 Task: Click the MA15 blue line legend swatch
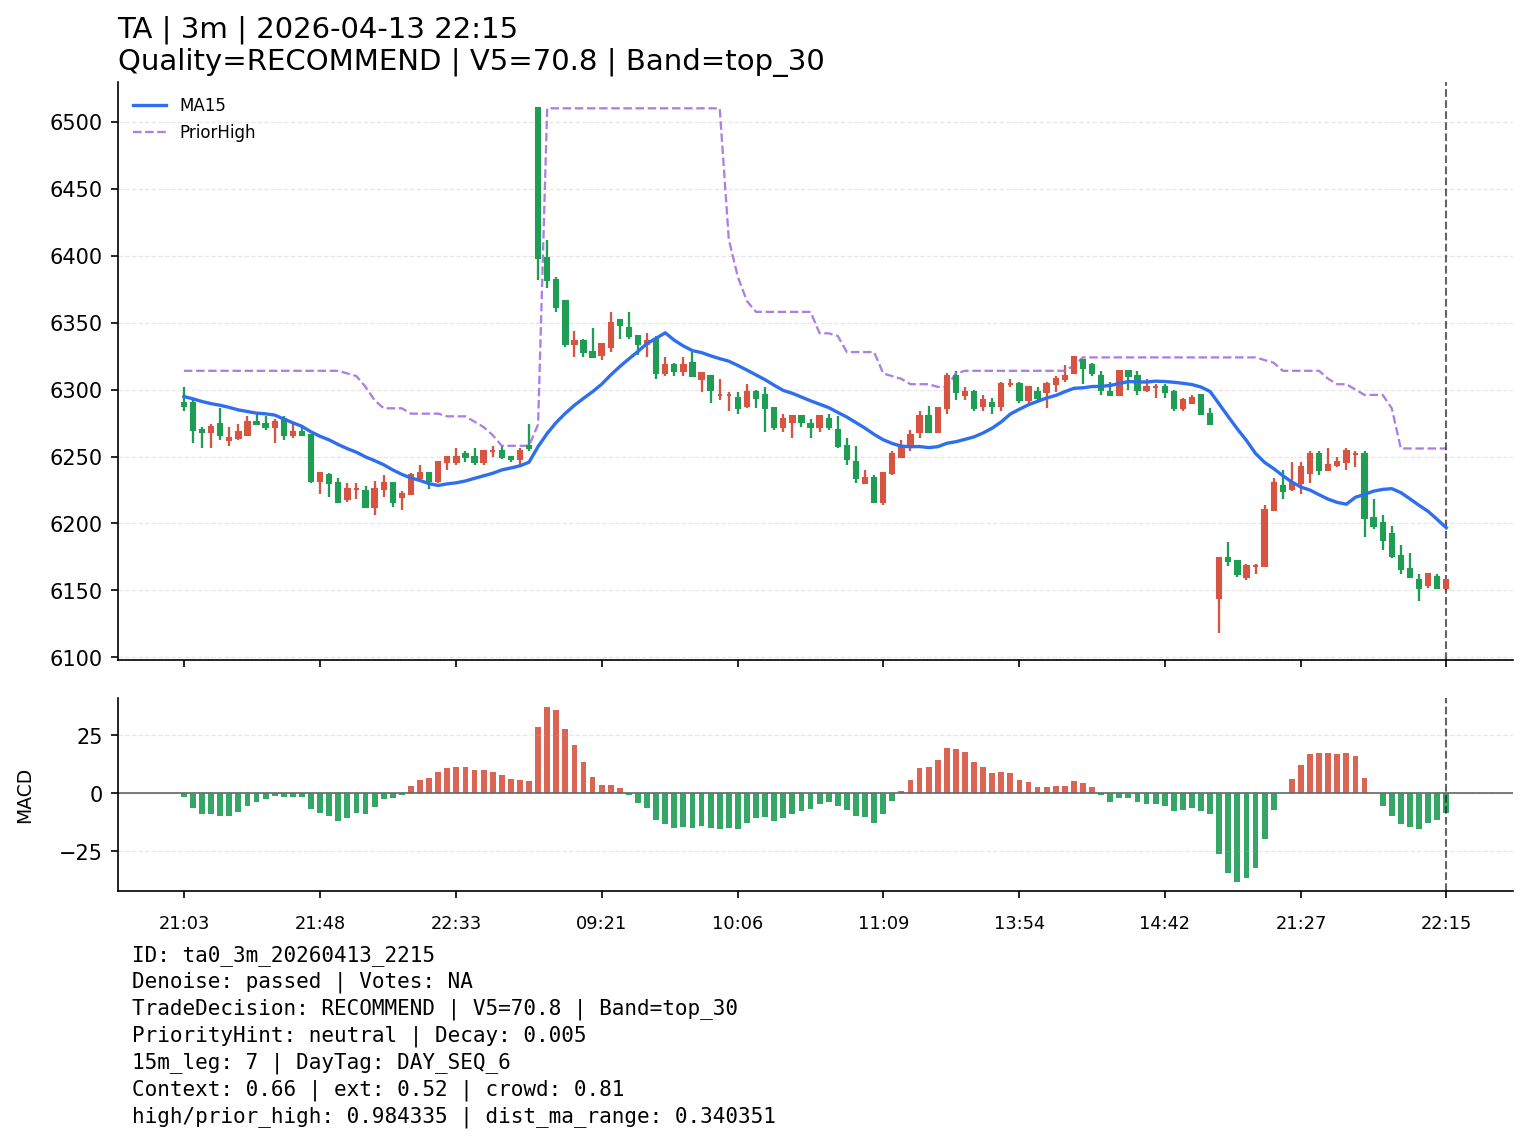pos(150,105)
